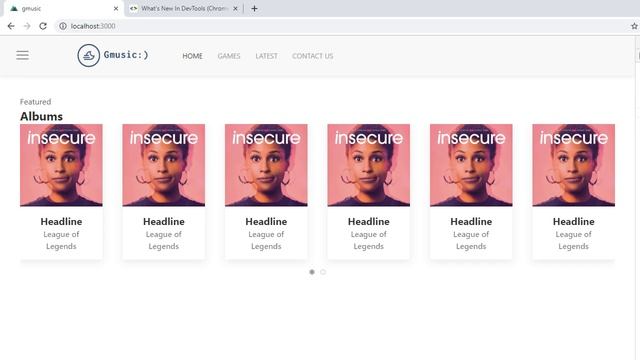
Task: Bookmark this page with the star icon
Action: tap(634, 26)
